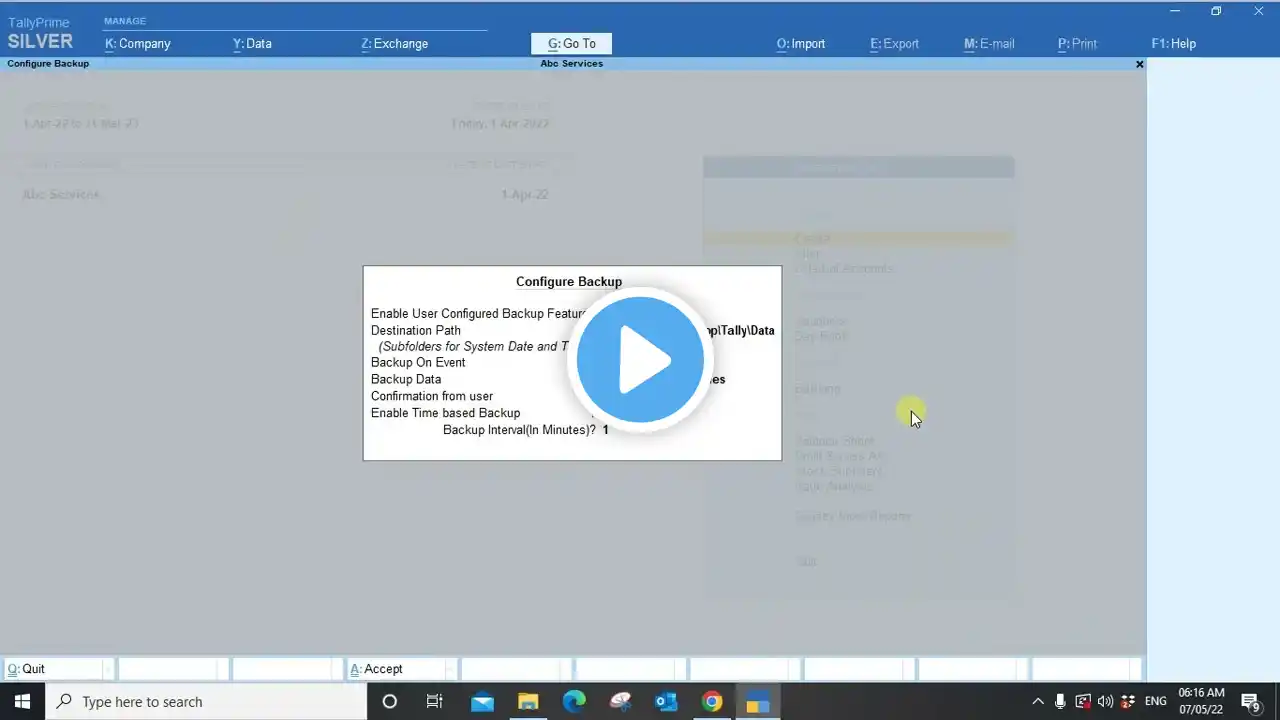Viewport: 1280px width, 720px height.
Task: Open the Windows Start menu
Action: point(22,701)
